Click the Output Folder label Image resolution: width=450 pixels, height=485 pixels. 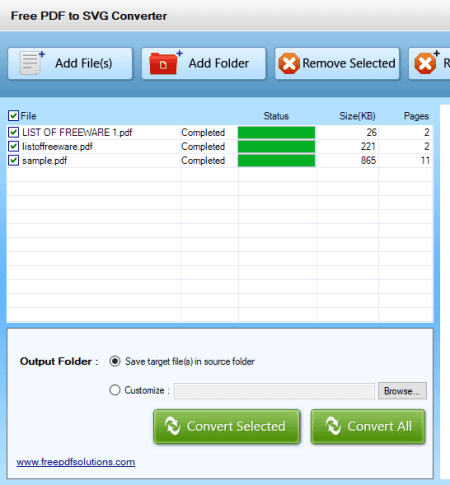point(59,361)
